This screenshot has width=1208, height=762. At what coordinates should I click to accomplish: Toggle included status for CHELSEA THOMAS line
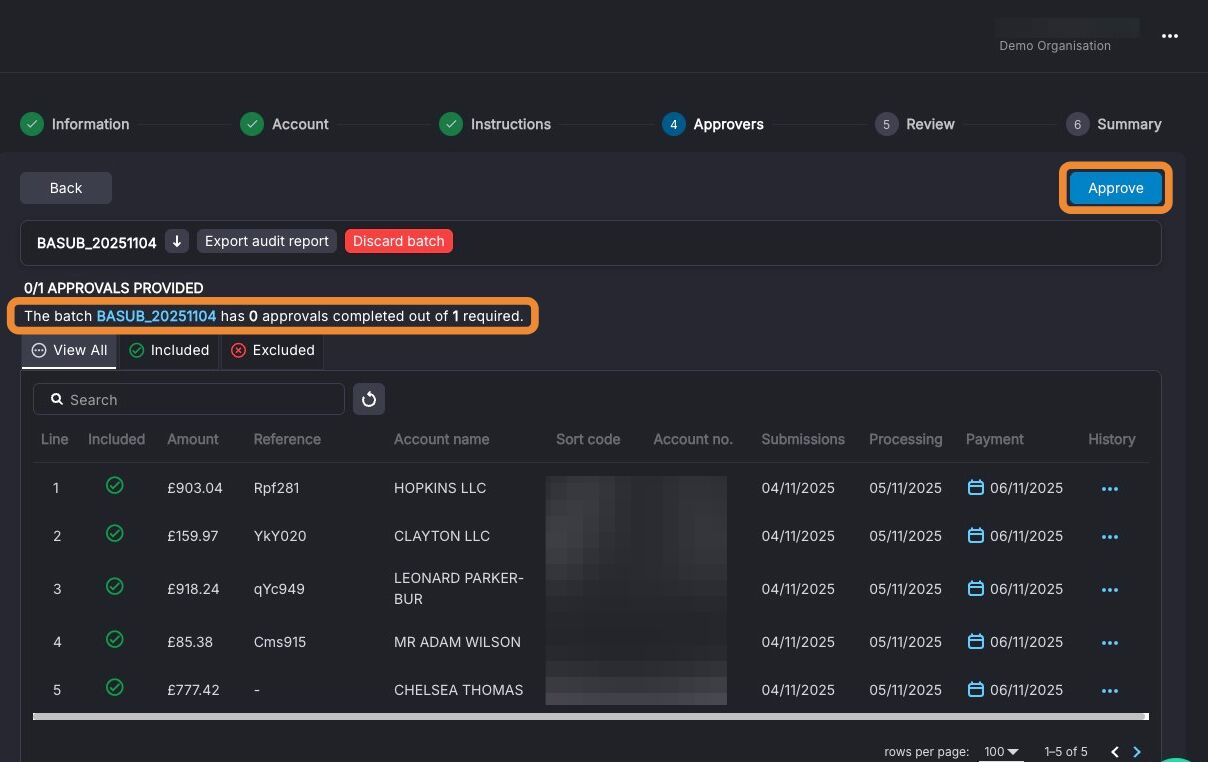(x=115, y=687)
